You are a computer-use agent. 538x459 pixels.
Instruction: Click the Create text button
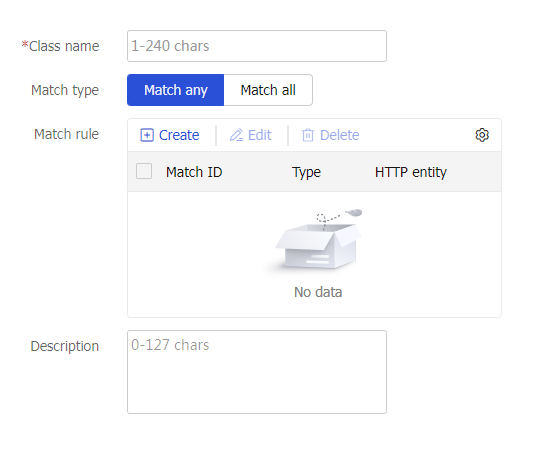[x=179, y=135]
